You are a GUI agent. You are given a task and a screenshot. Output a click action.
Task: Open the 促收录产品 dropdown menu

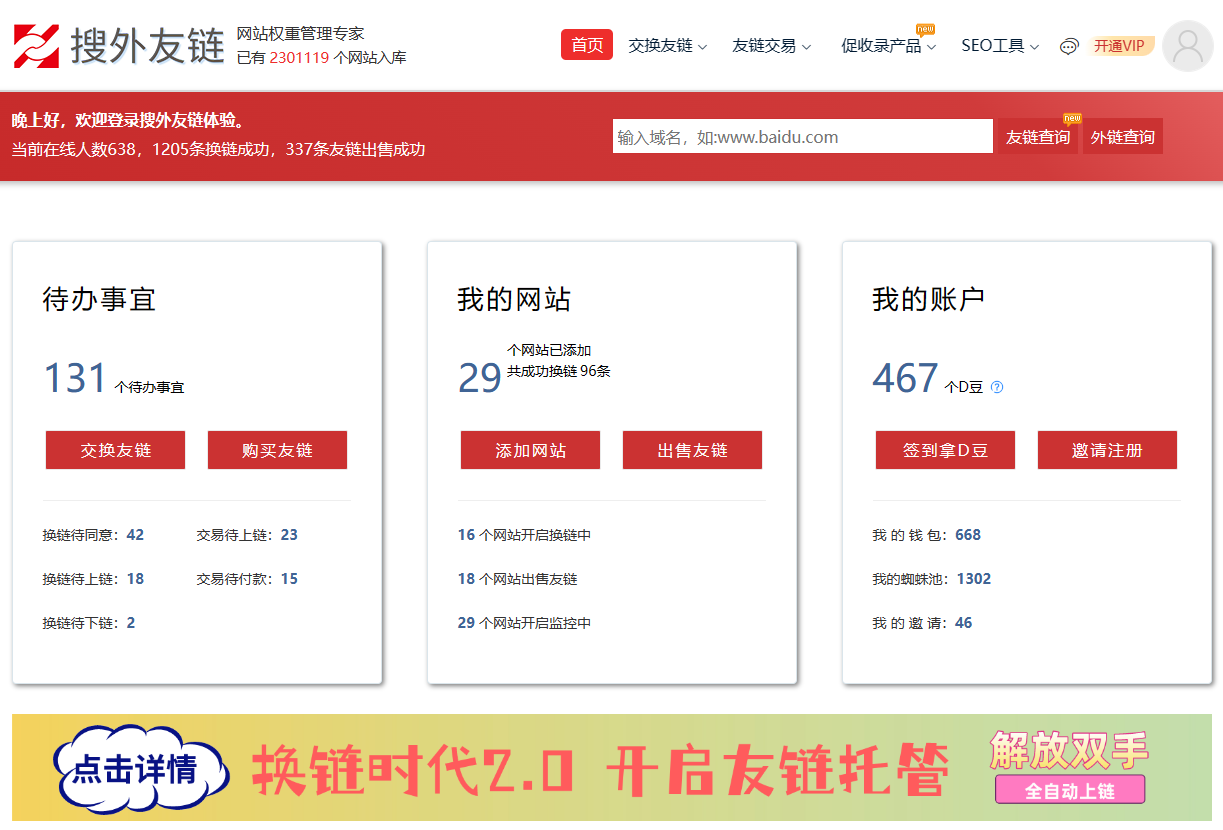pyautogui.click(x=888, y=46)
